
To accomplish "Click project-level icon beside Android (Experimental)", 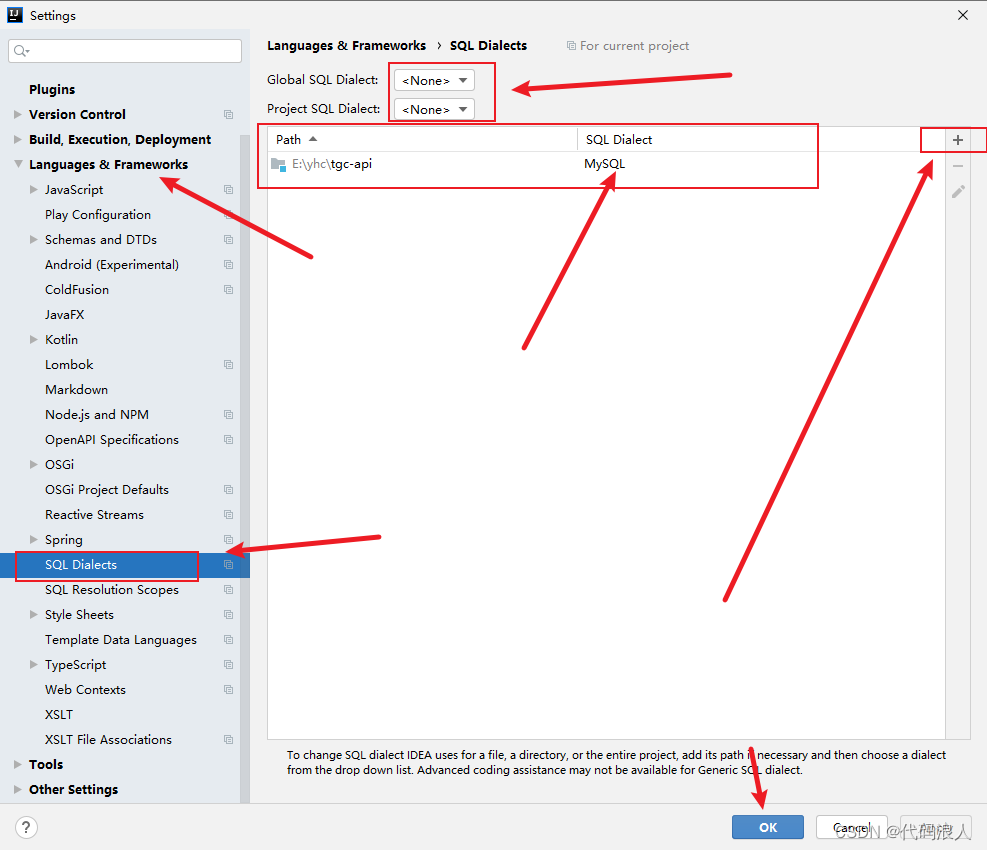I will (x=228, y=264).
